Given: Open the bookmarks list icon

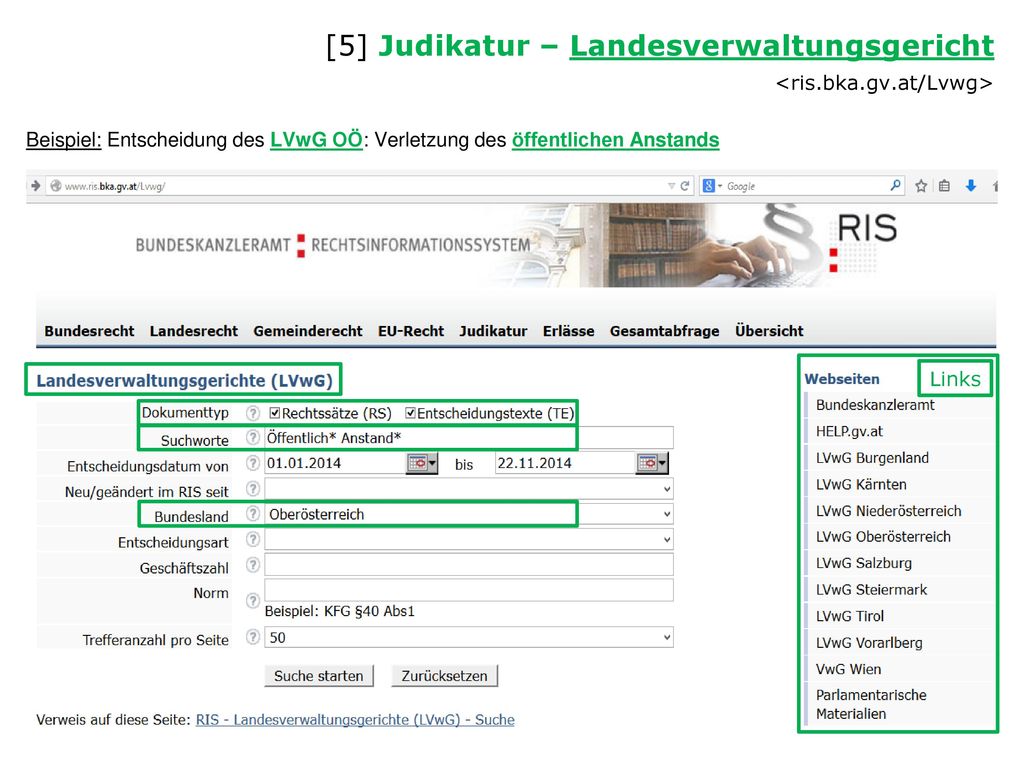Looking at the screenshot, I should point(944,186).
